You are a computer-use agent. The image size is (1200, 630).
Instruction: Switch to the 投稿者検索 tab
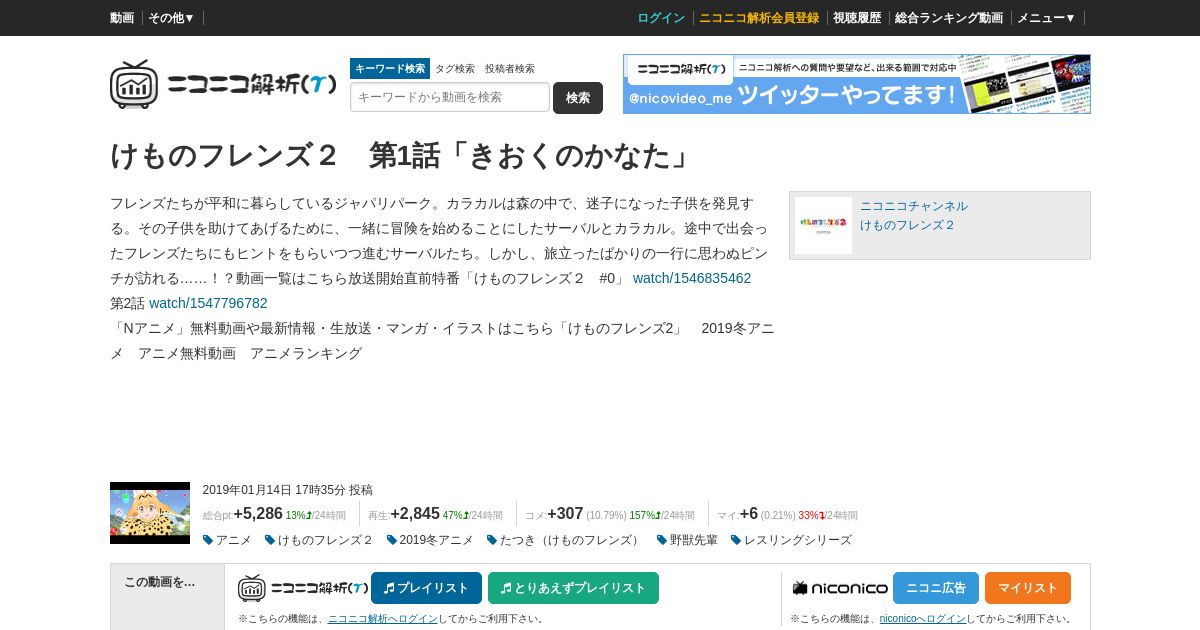point(510,69)
